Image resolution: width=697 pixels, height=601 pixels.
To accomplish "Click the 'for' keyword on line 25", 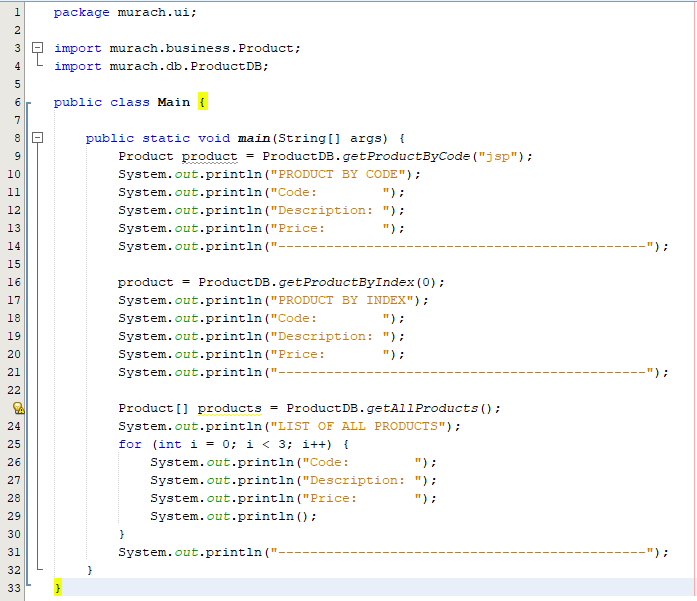I will (x=130, y=444).
